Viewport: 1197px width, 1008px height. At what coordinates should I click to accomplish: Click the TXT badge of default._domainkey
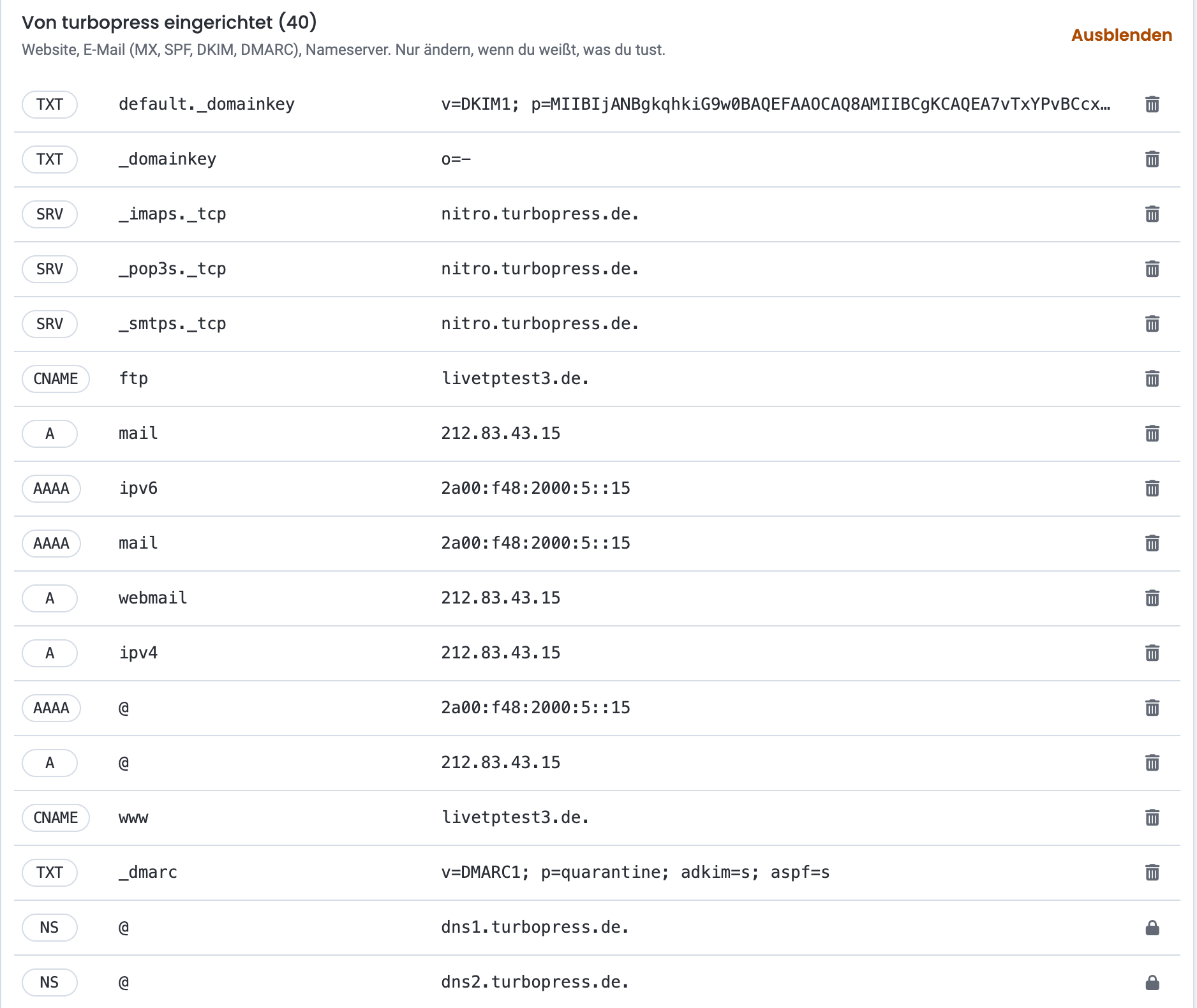(50, 105)
